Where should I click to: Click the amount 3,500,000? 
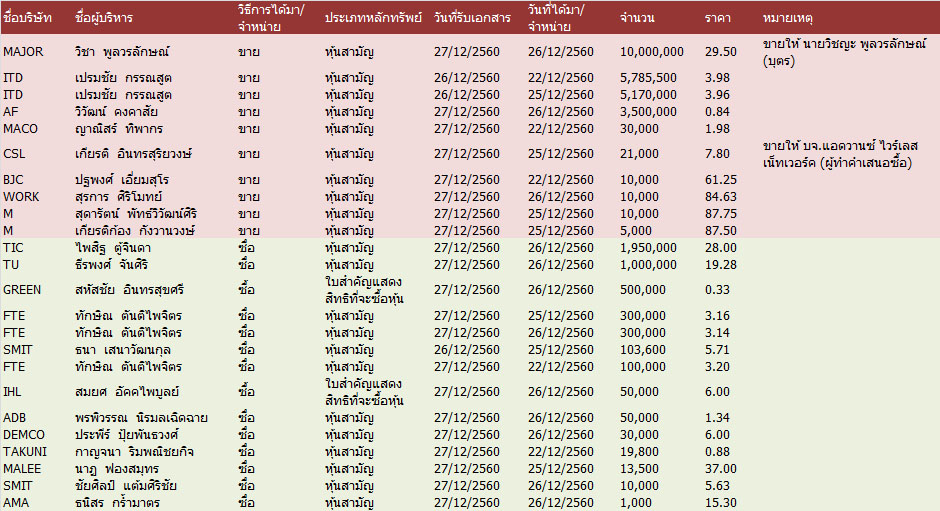tap(648, 112)
